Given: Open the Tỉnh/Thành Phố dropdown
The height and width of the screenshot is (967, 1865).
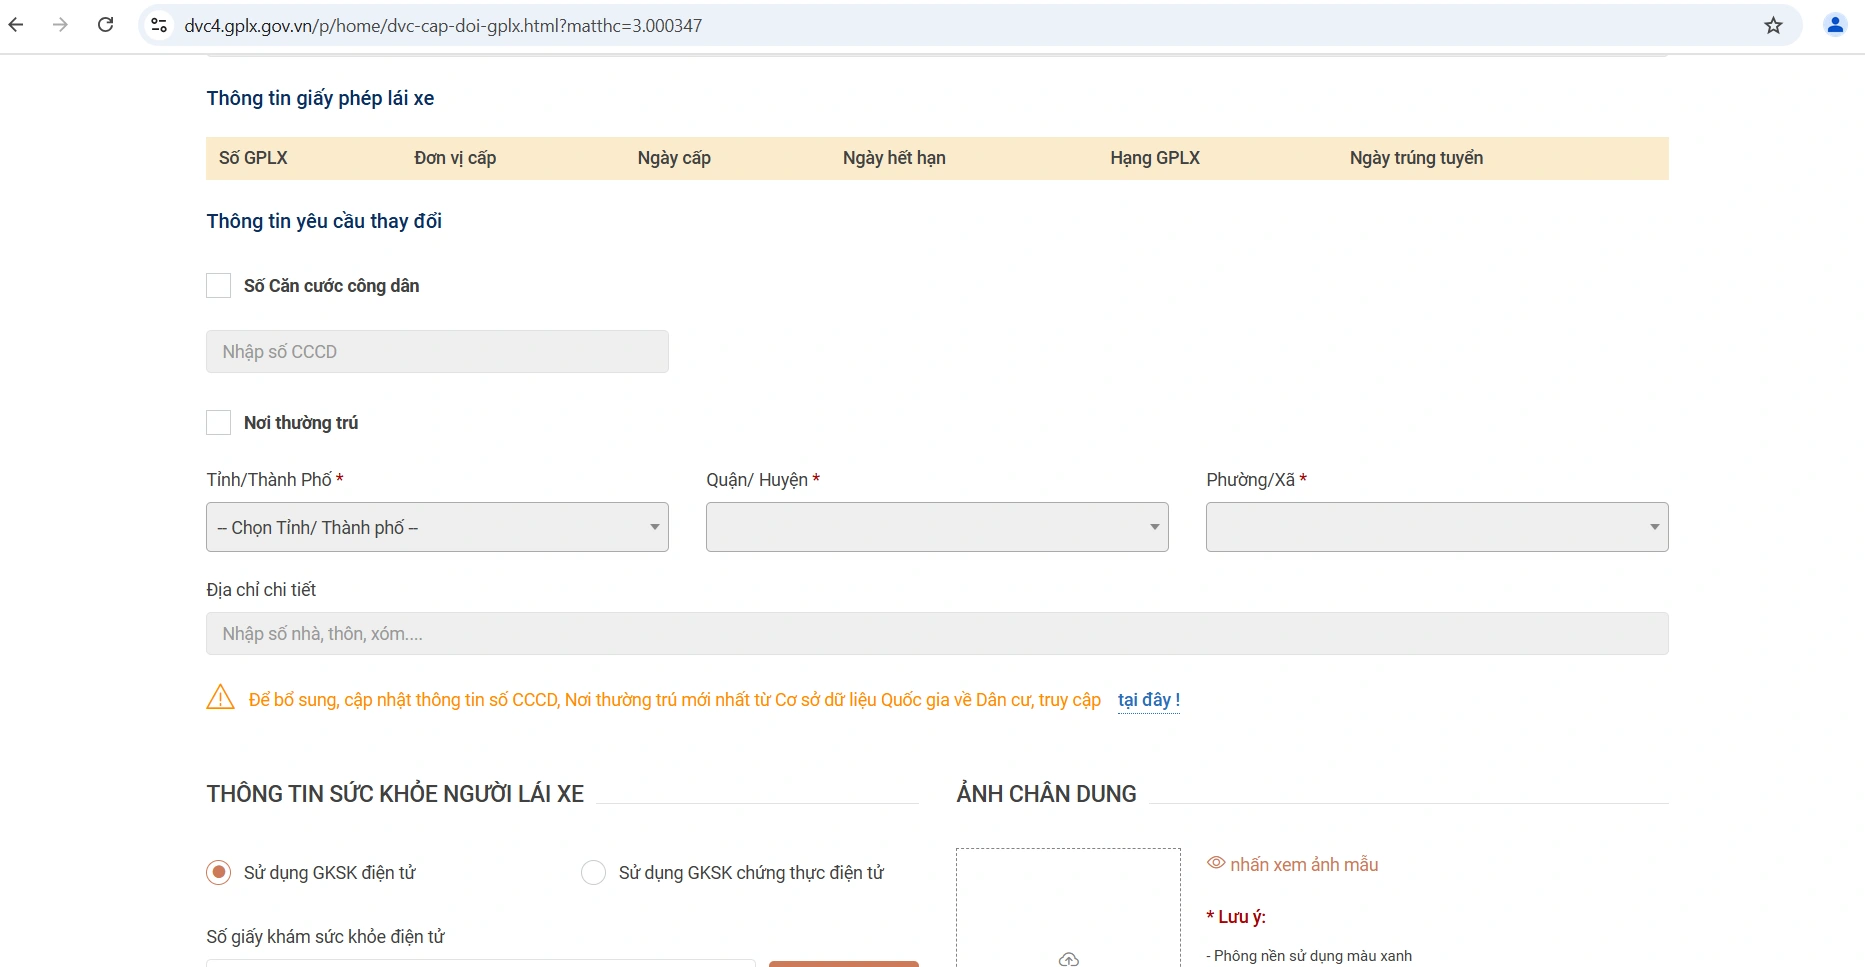Looking at the screenshot, I should click(437, 527).
